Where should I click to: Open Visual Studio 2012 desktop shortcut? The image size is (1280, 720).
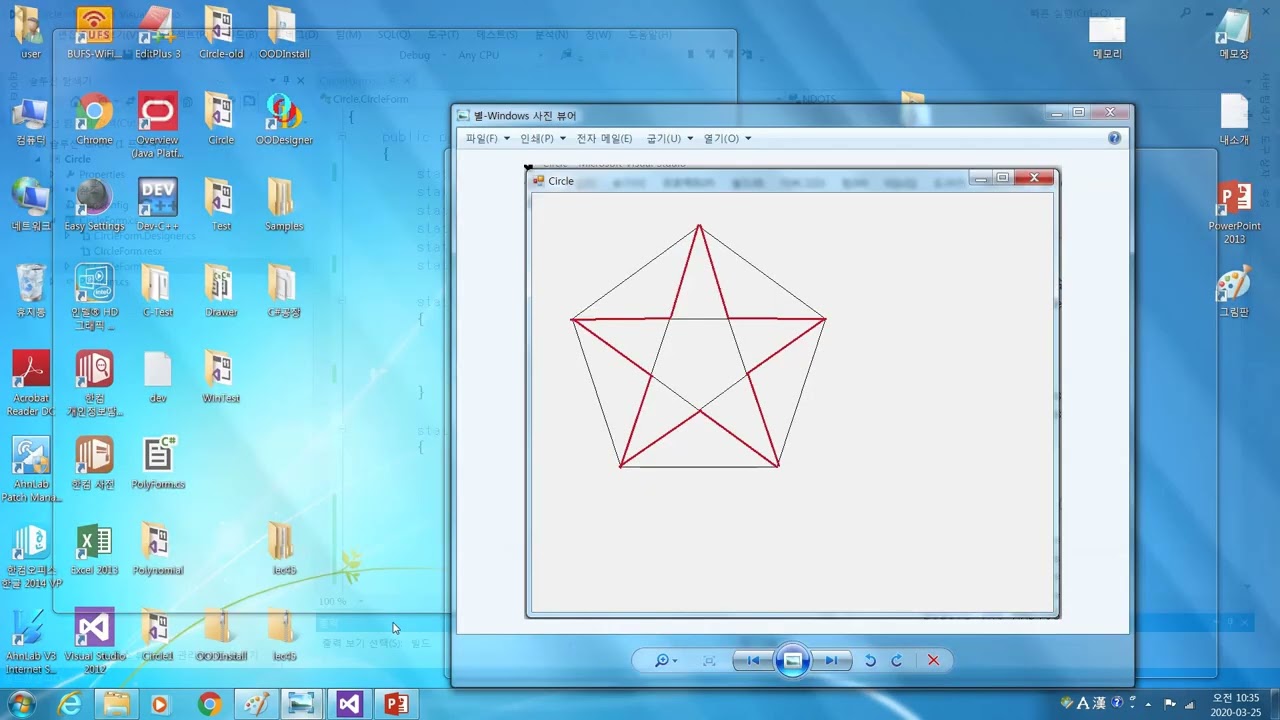point(94,642)
